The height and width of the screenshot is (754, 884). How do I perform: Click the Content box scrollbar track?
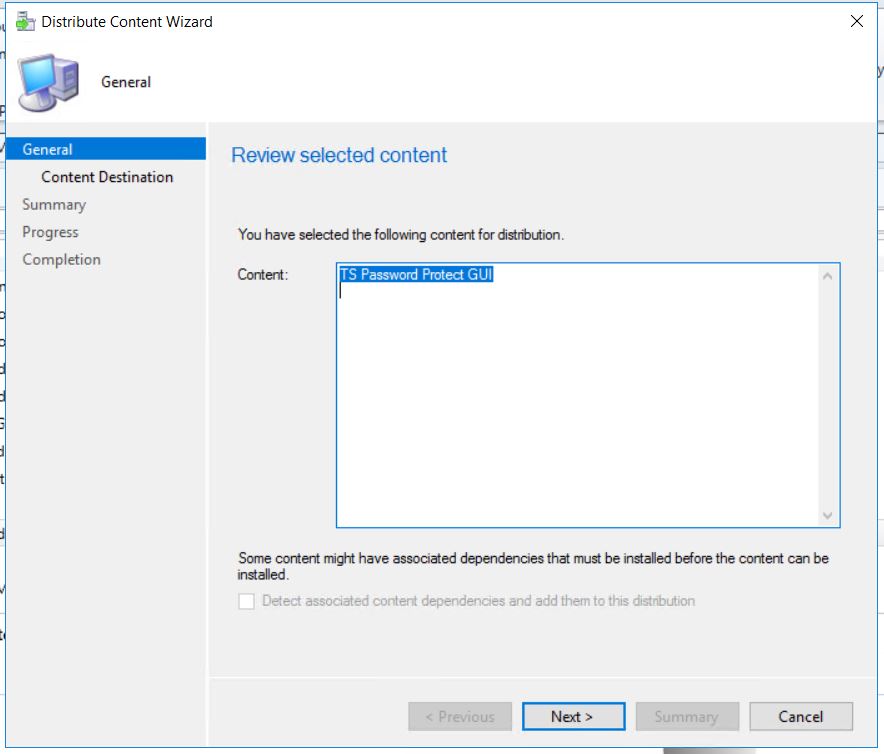coord(828,395)
